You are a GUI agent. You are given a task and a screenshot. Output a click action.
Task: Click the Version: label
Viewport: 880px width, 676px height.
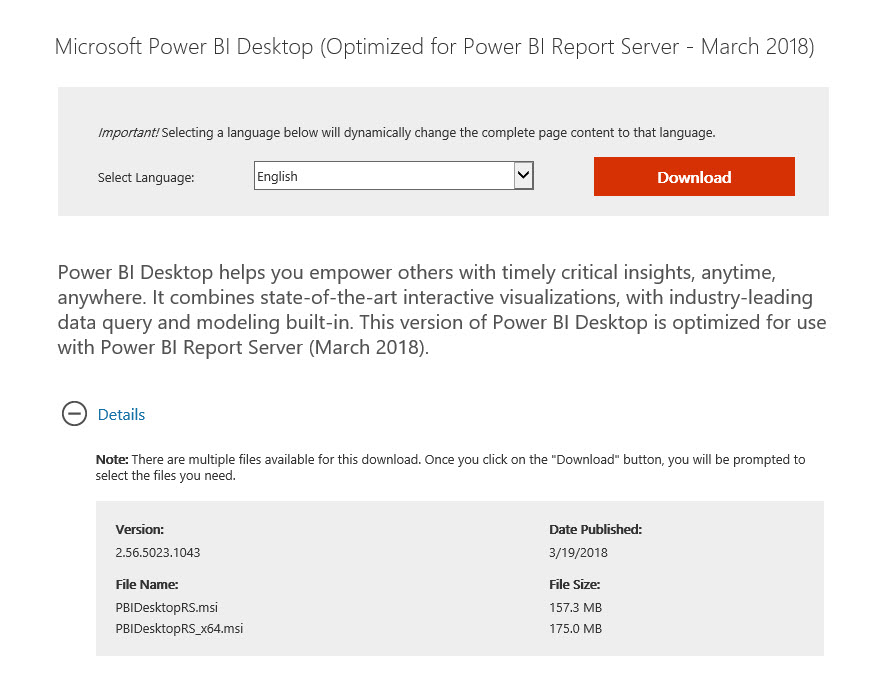(x=140, y=530)
